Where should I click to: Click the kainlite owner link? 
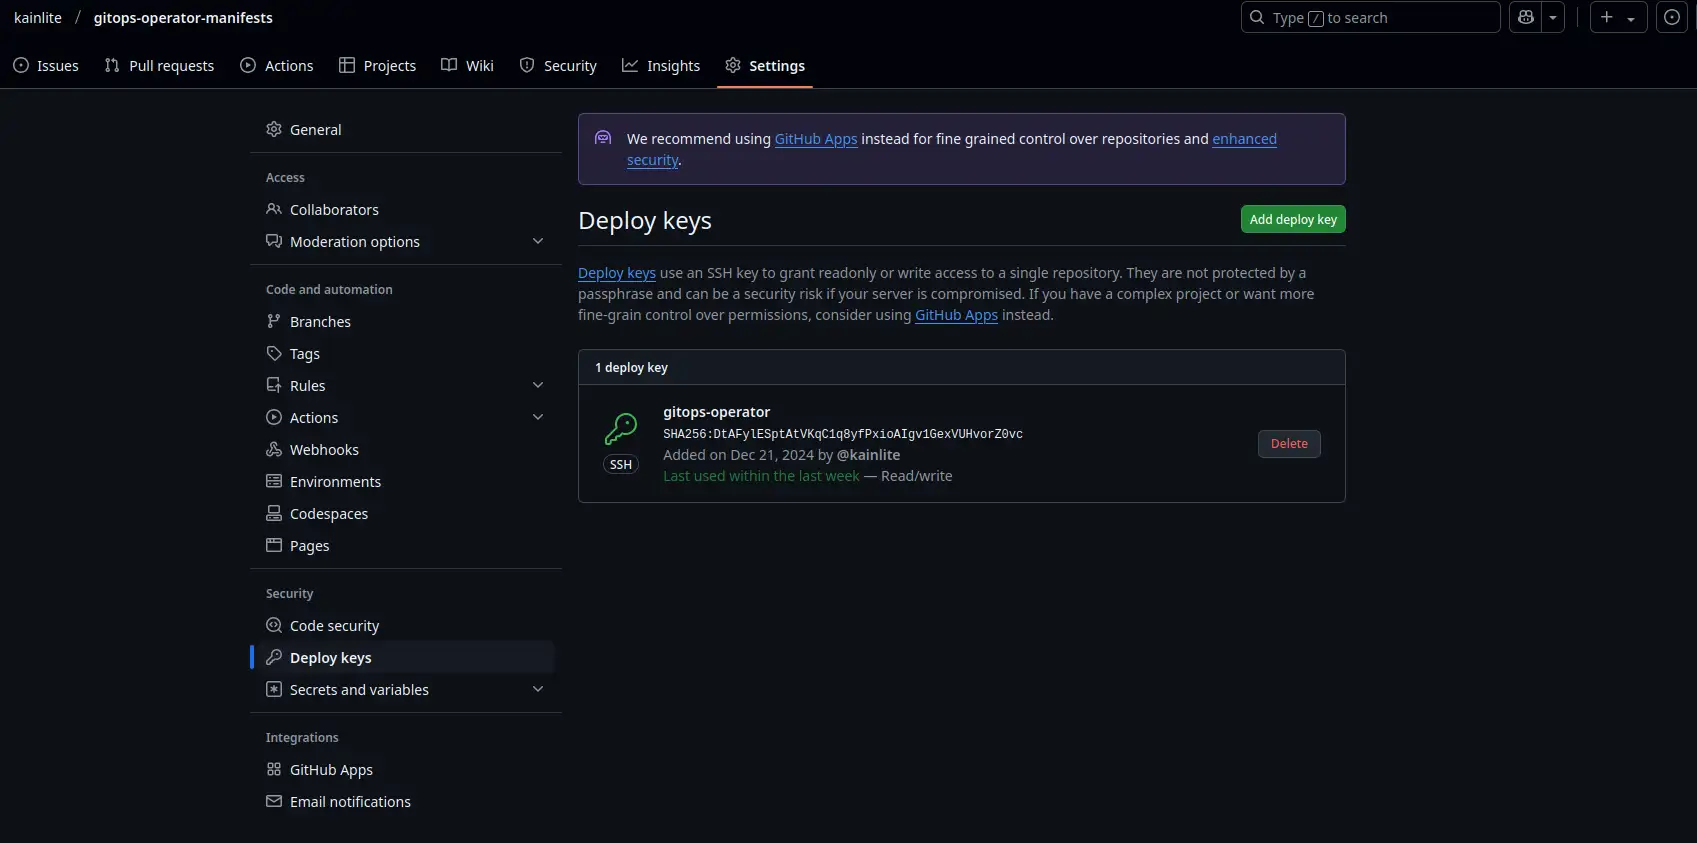38,18
